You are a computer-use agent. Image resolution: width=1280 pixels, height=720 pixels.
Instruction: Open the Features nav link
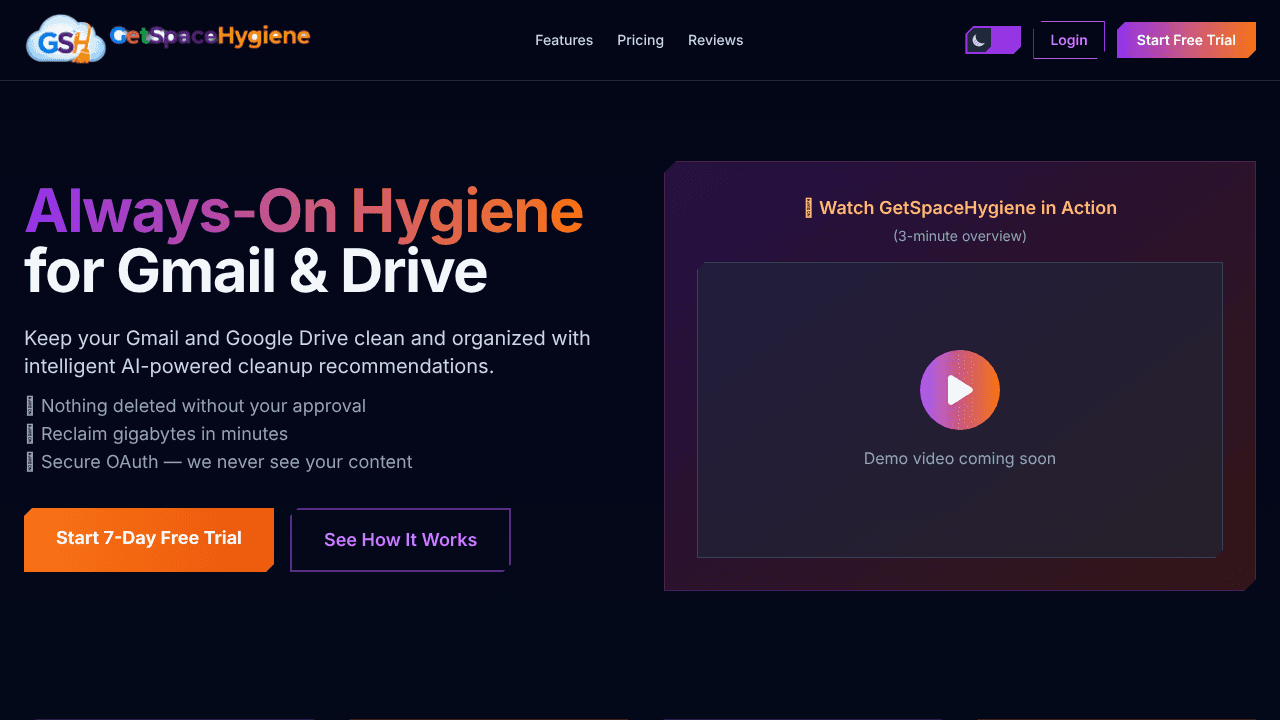(564, 40)
